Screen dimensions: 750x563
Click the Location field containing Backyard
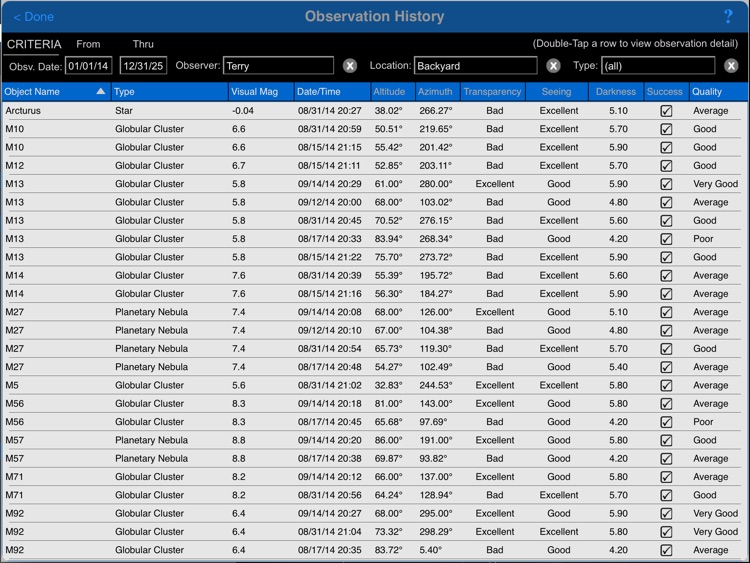(475, 66)
